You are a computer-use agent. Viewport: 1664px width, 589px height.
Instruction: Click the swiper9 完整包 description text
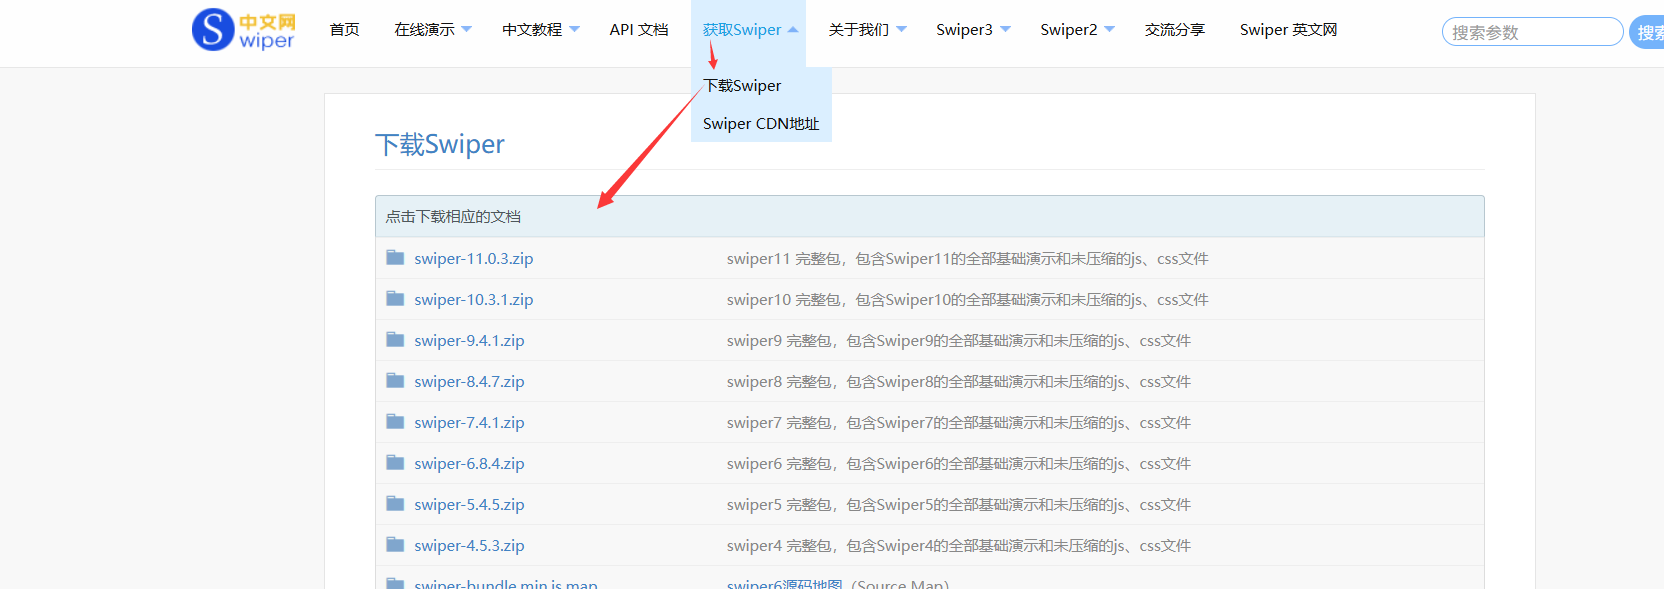[x=958, y=341]
